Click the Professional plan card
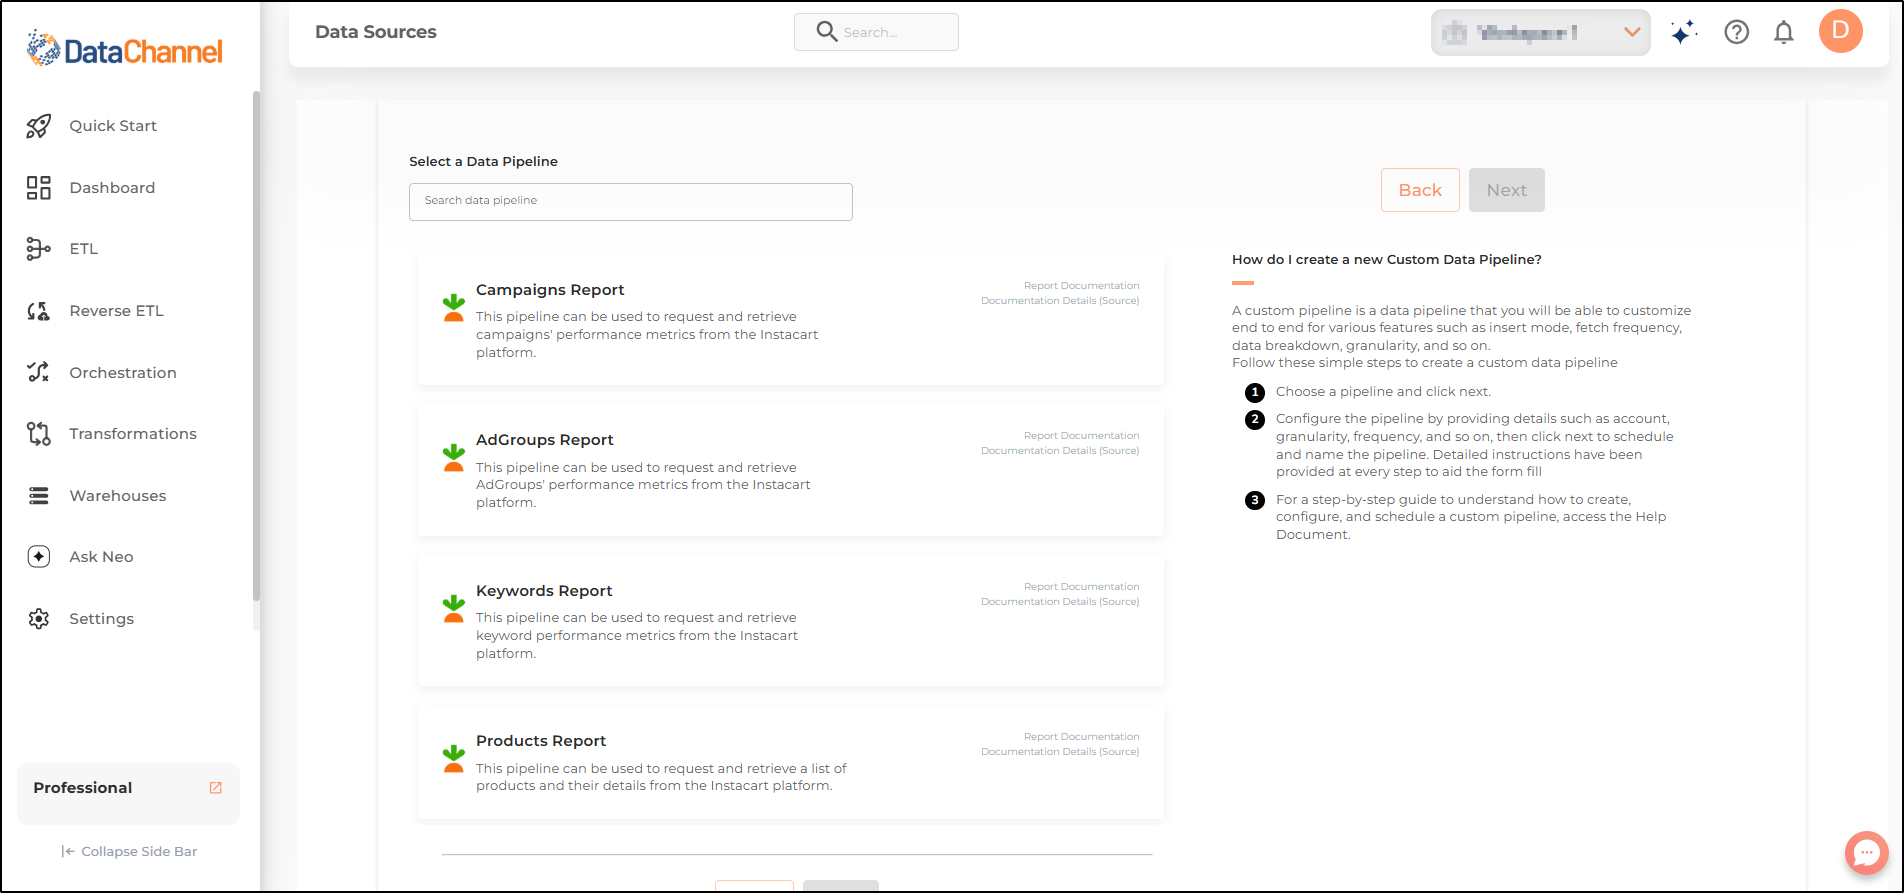Screen dimensions: 1904x893 (128, 794)
